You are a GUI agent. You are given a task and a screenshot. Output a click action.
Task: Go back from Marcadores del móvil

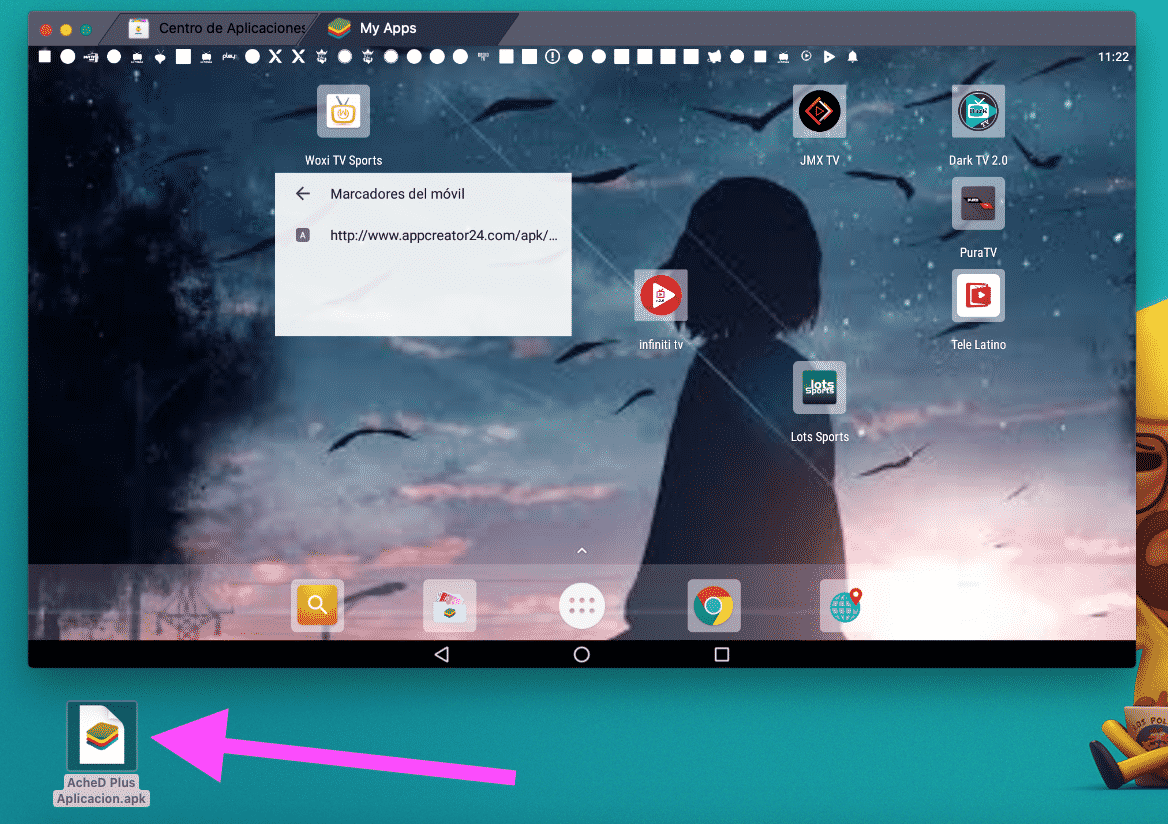click(303, 193)
